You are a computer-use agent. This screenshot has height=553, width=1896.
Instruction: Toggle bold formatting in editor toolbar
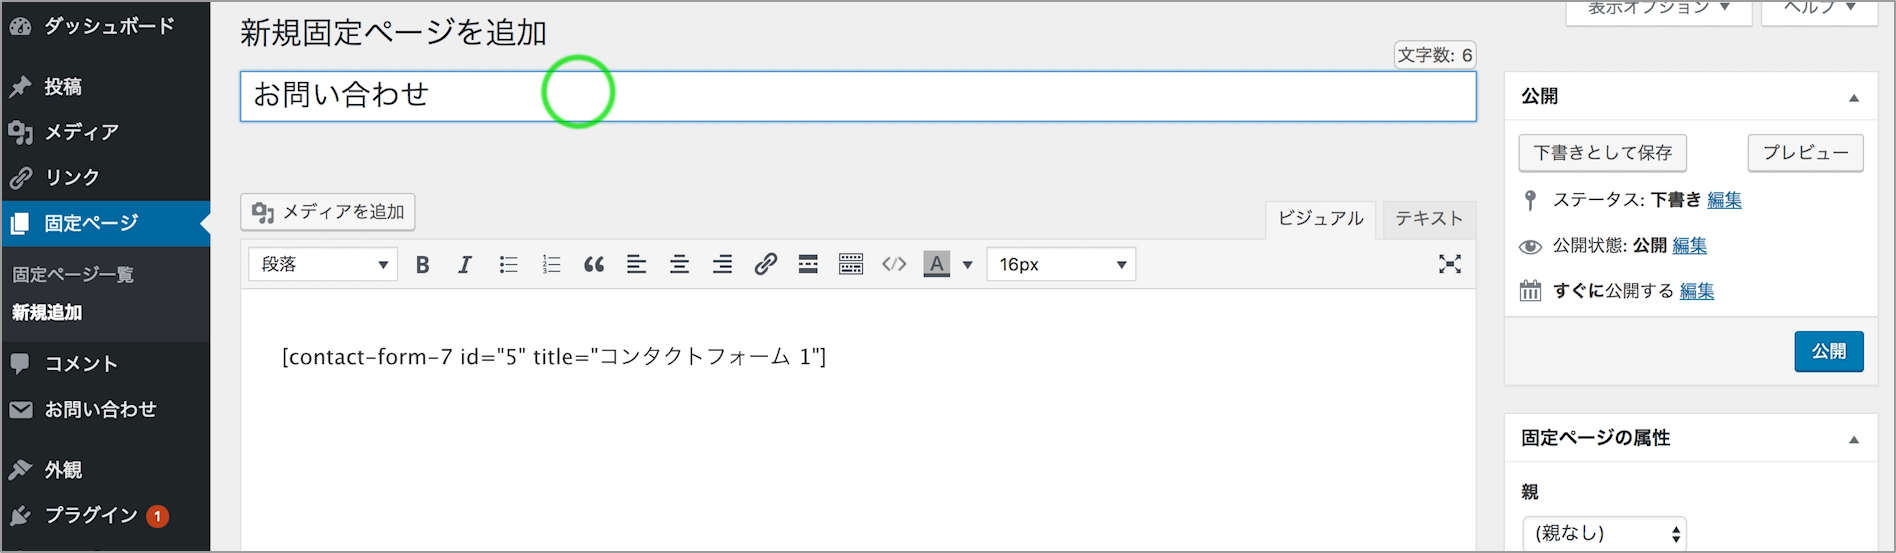click(422, 264)
